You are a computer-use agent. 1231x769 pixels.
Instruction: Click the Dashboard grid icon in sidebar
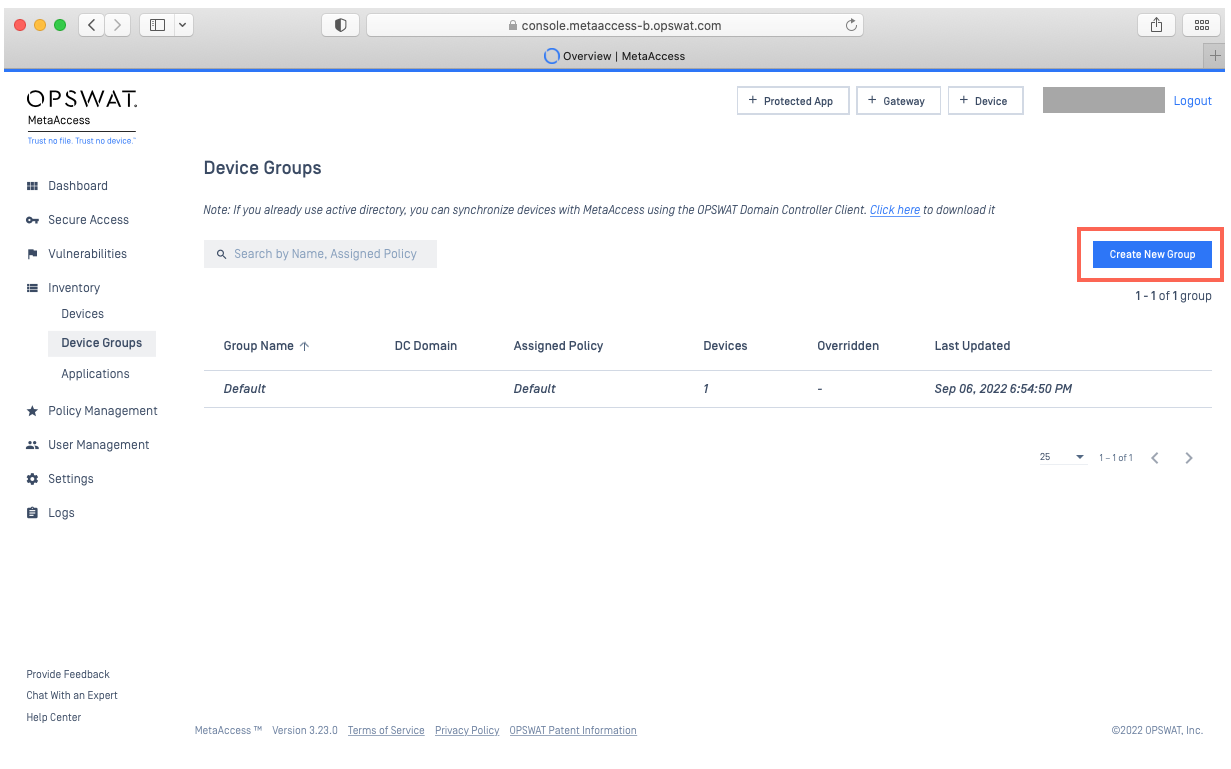coord(32,186)
